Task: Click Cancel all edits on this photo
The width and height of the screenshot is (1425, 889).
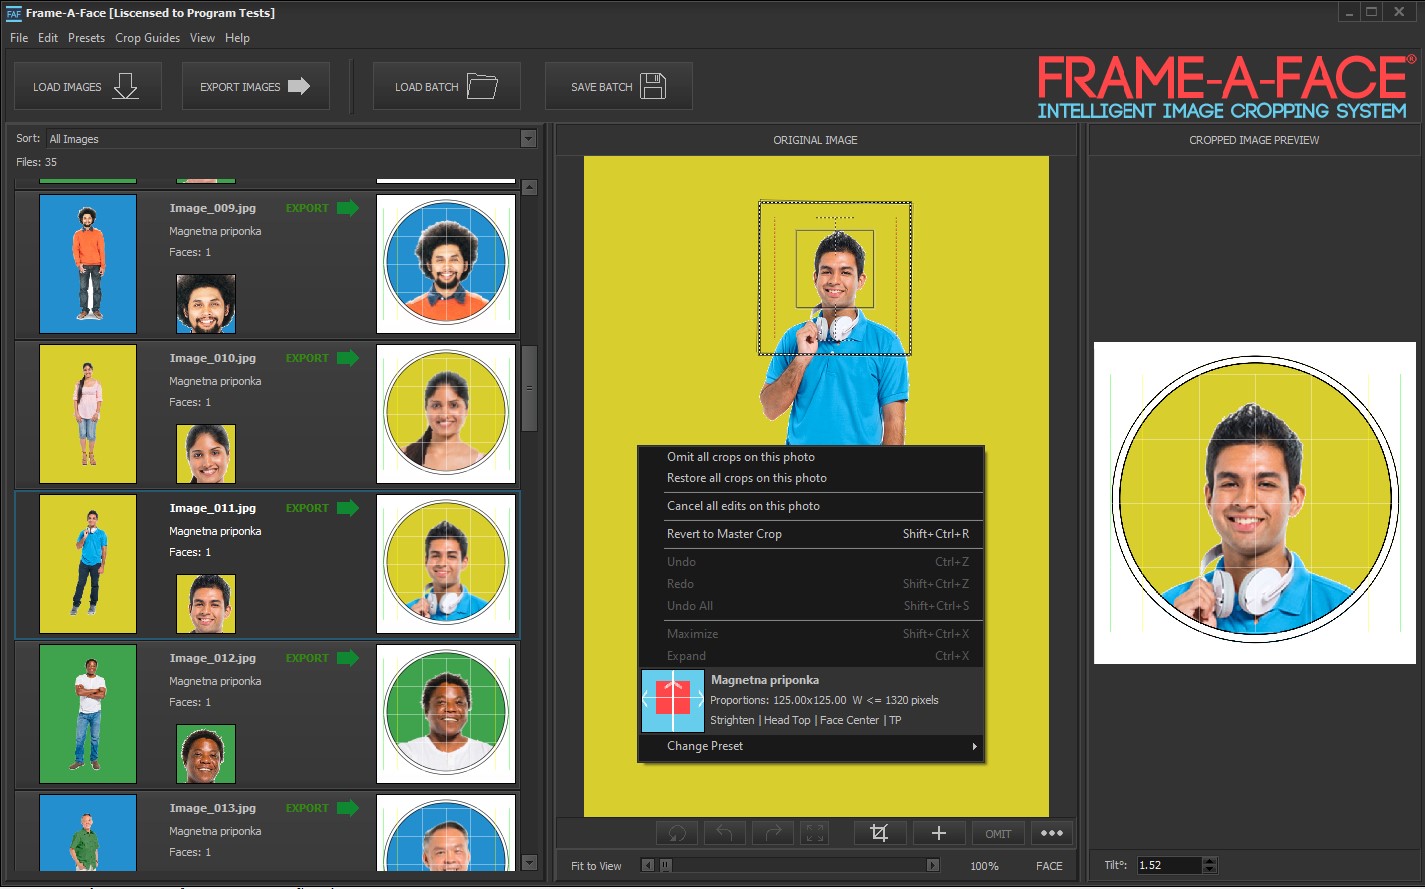Action: point(743,506)
